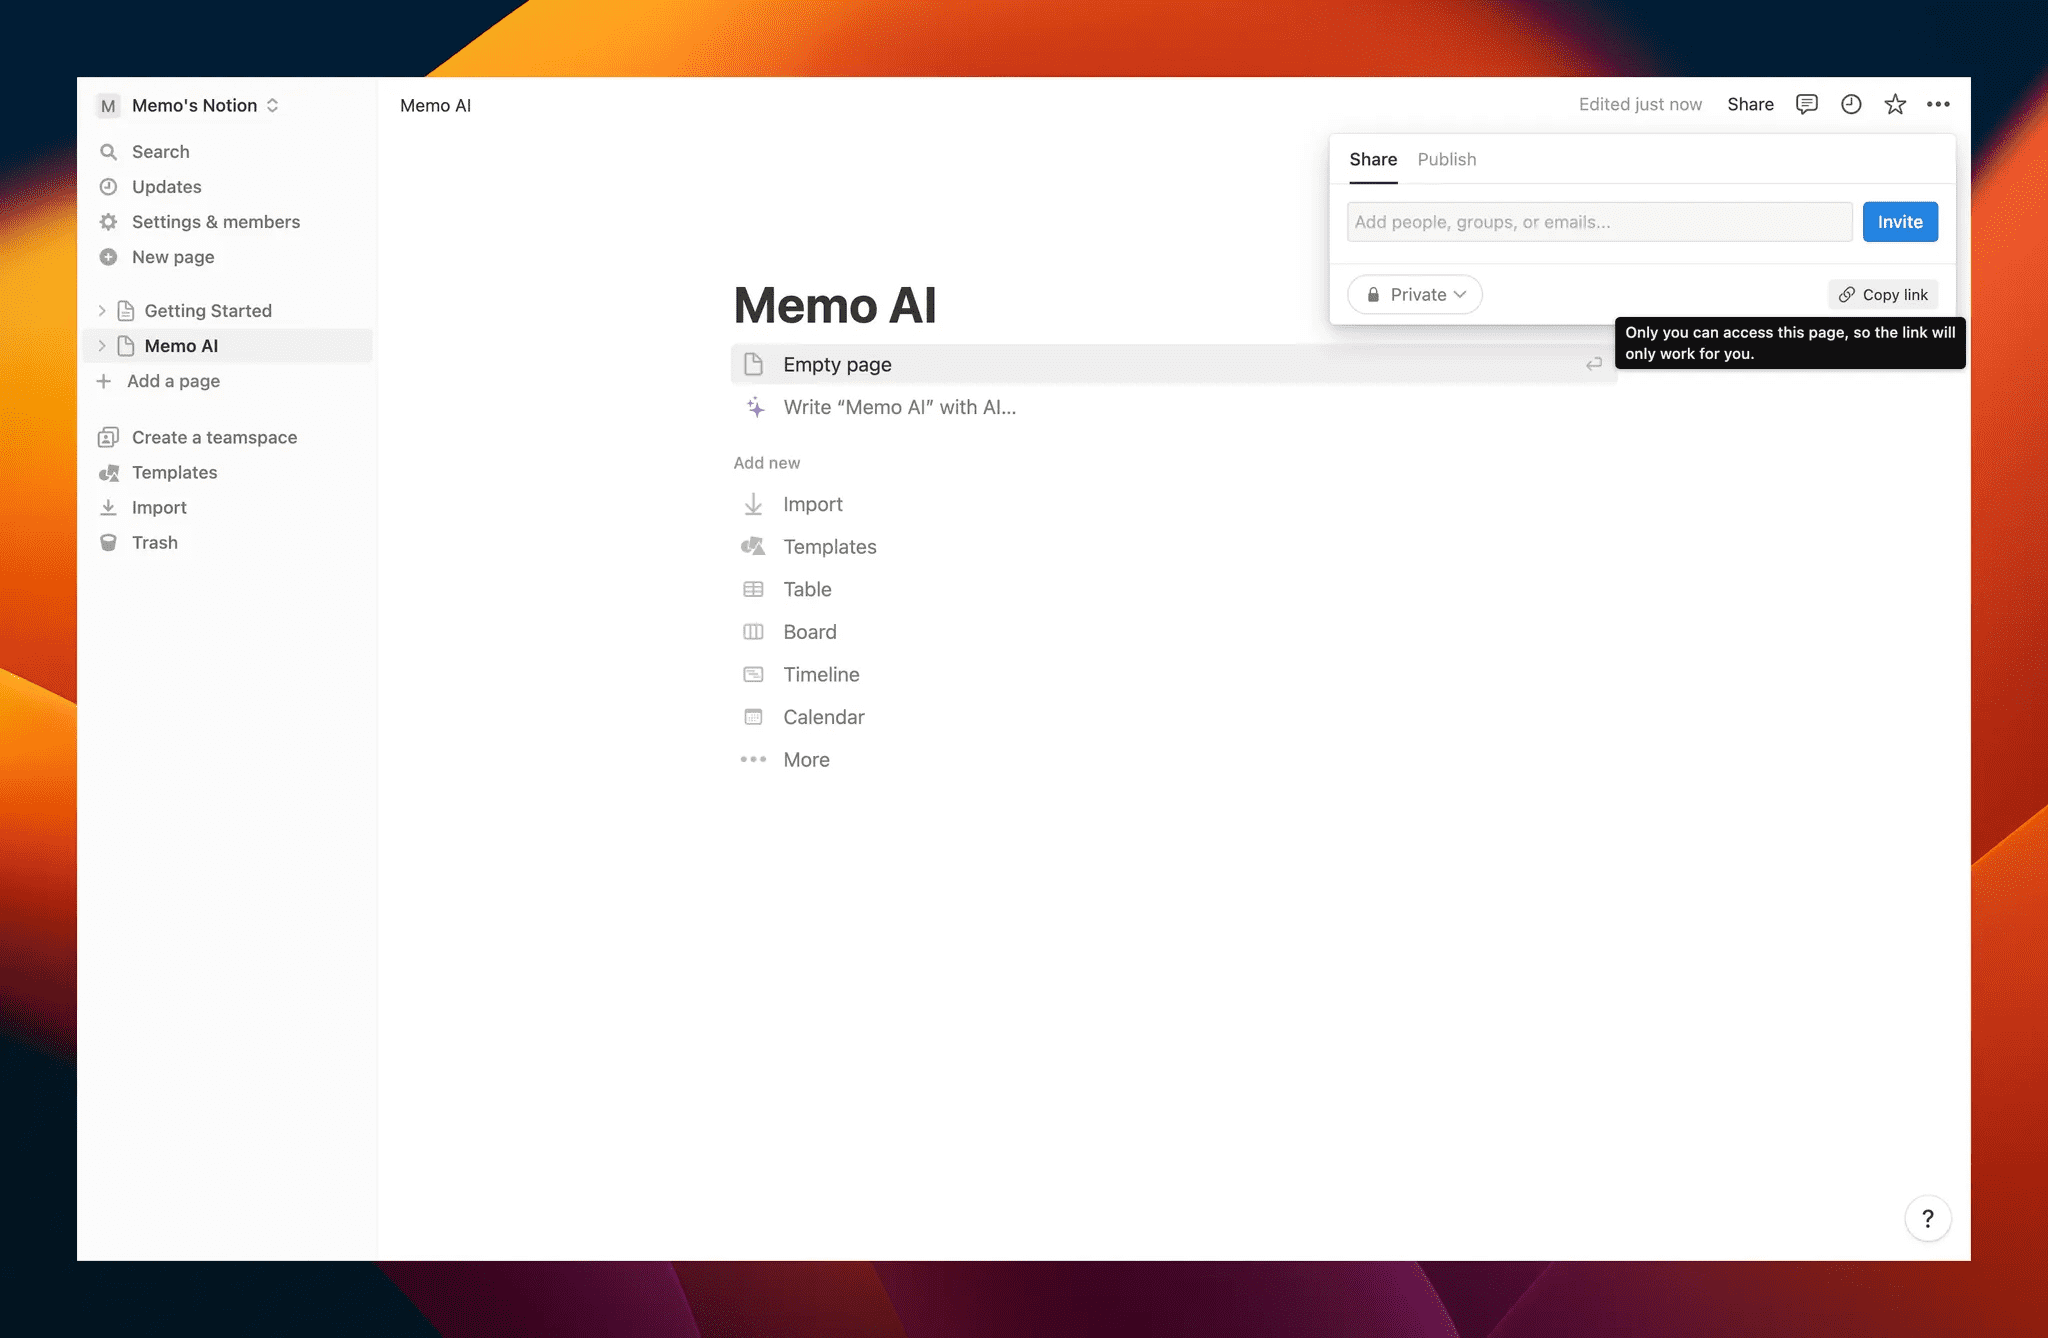This screenshot has width=2048, height=1338.
Task: Click the New page plus-circle icon
Action: (x=108, y=257)
